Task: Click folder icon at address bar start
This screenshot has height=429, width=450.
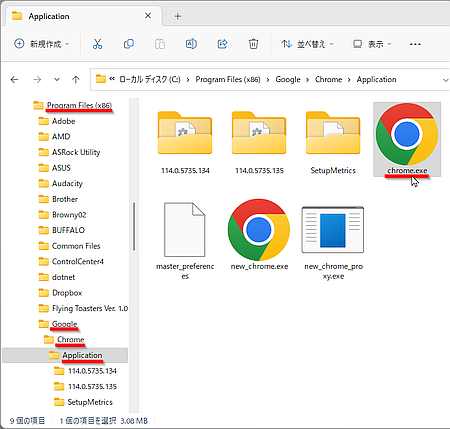Action: [x=101, y=79]
